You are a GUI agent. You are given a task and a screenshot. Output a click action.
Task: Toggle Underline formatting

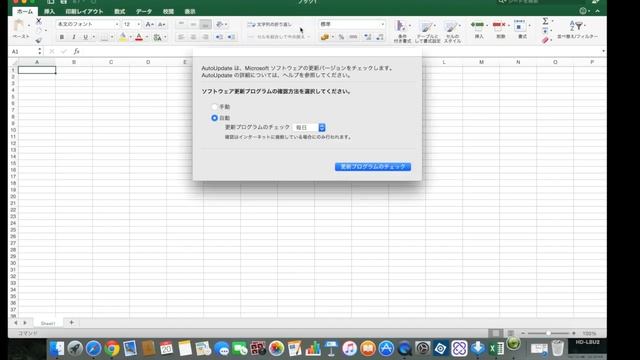click(x=85, y=37)
